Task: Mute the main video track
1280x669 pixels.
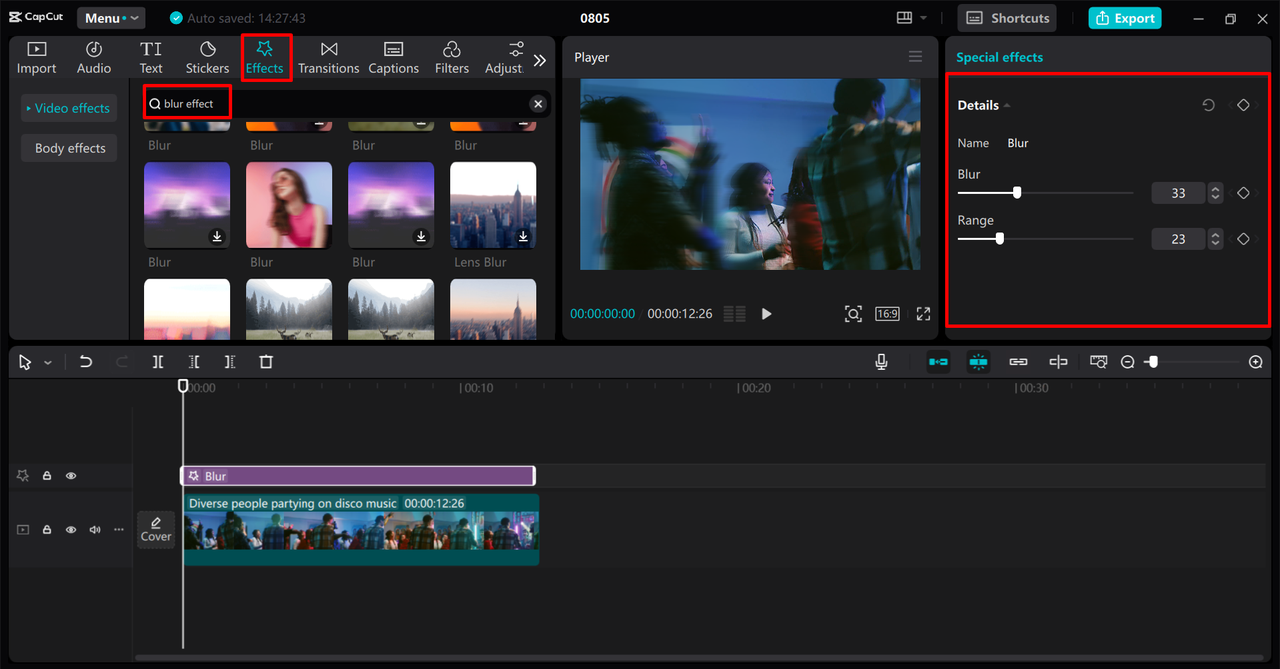Action: [95, 530]
